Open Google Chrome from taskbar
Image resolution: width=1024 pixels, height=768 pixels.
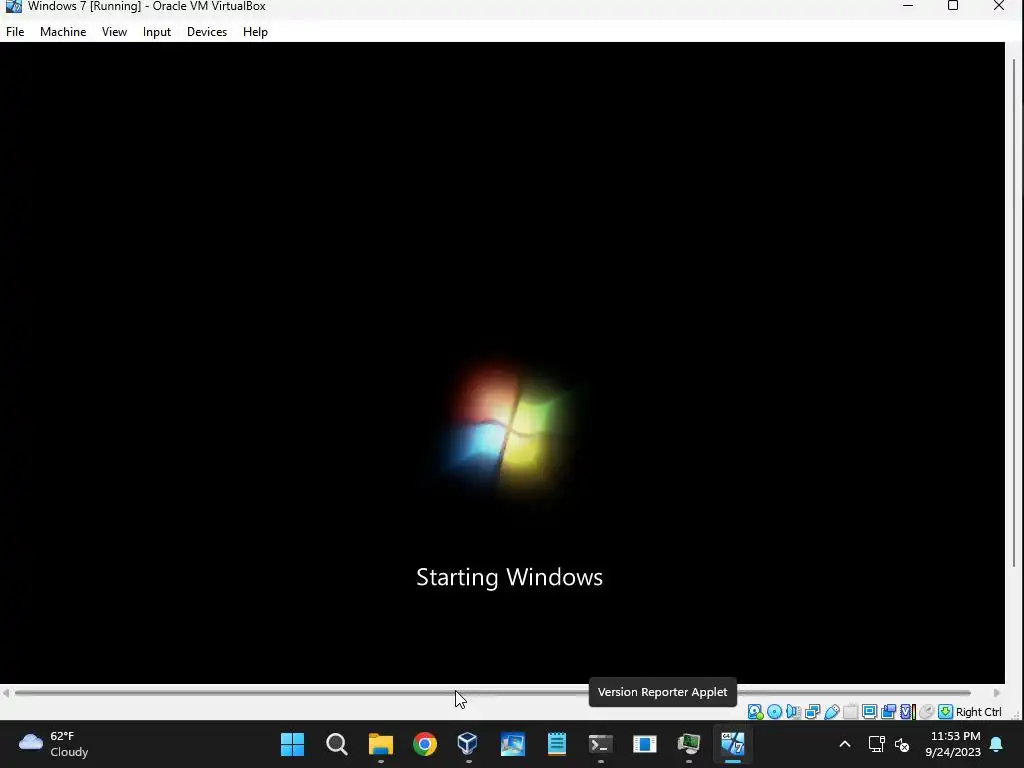coord(424,744)
